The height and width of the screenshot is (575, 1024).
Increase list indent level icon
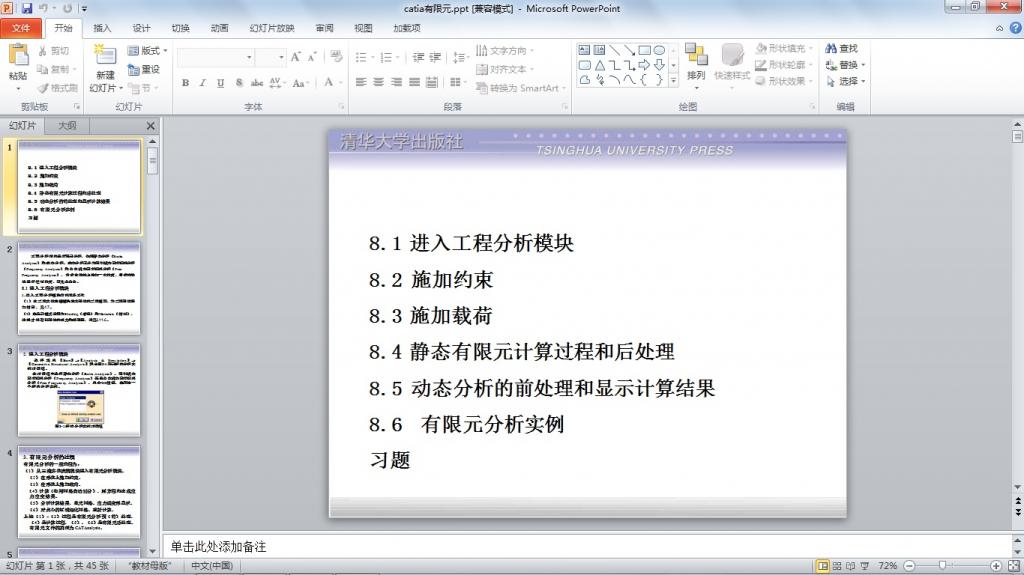coord(435,58)
